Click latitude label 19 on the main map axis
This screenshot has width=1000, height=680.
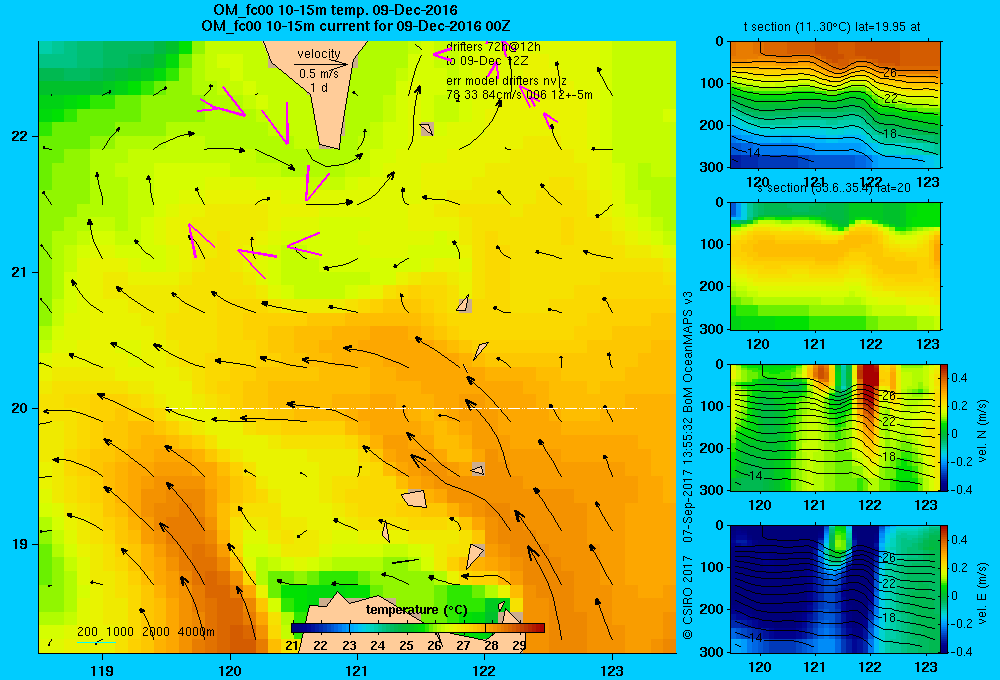(x=20, y=544)
